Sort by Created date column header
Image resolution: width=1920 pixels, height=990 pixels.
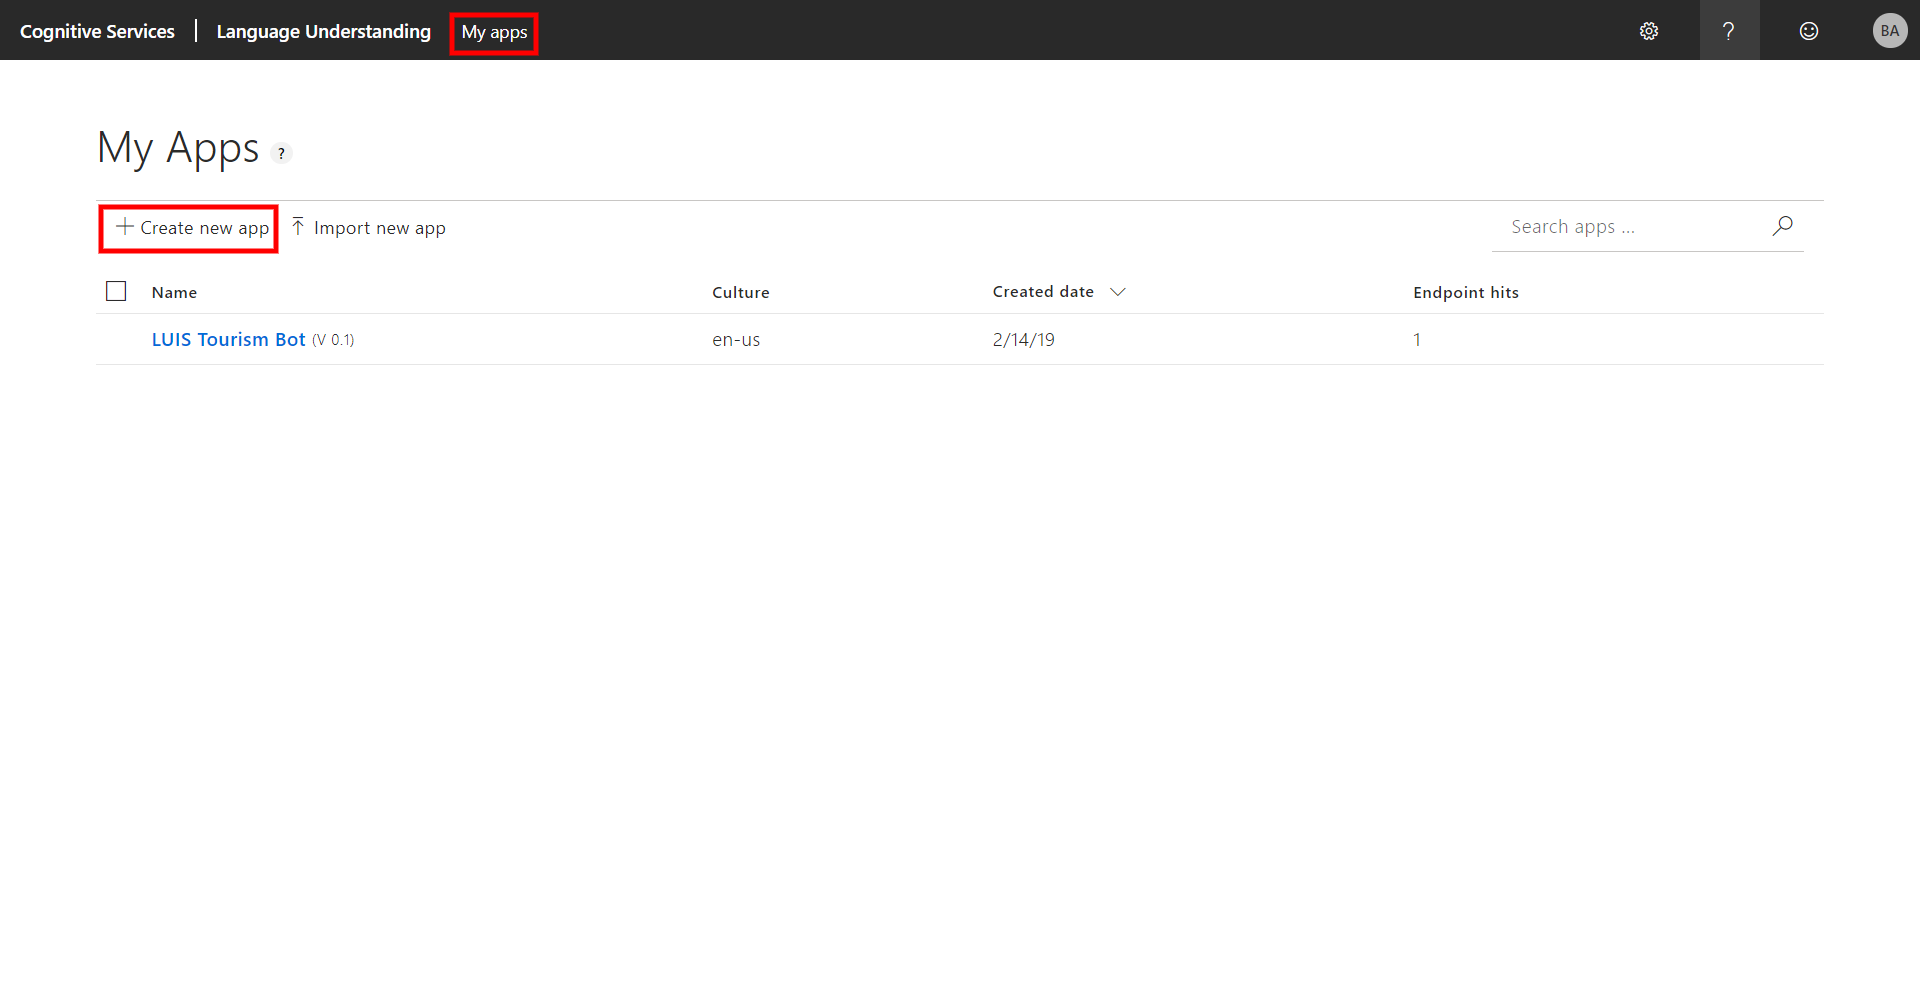pyautogui.click(x=1043, y=292)
